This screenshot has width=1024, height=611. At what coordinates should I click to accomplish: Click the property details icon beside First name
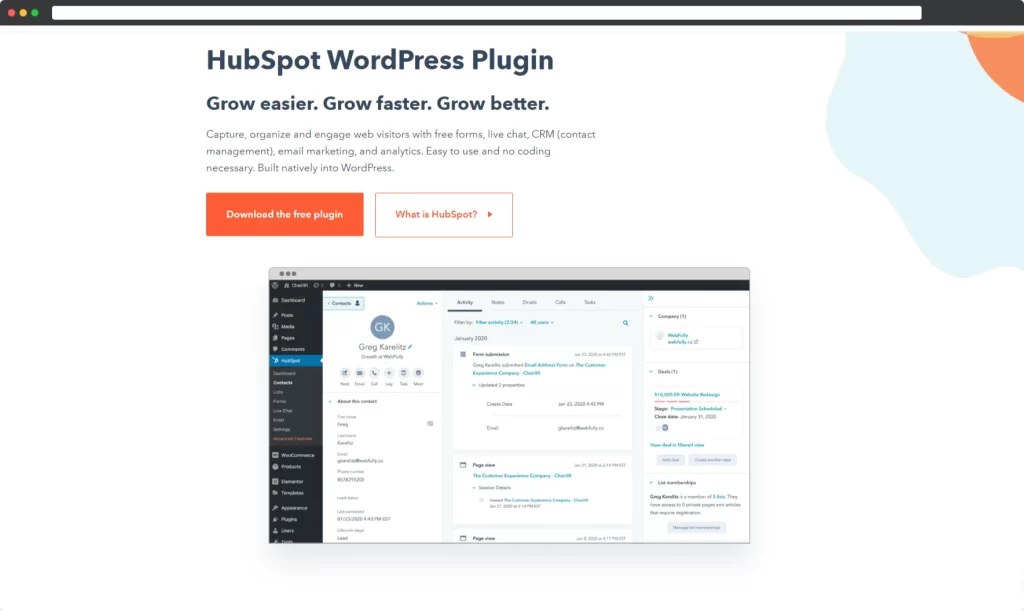pos(430,424)
